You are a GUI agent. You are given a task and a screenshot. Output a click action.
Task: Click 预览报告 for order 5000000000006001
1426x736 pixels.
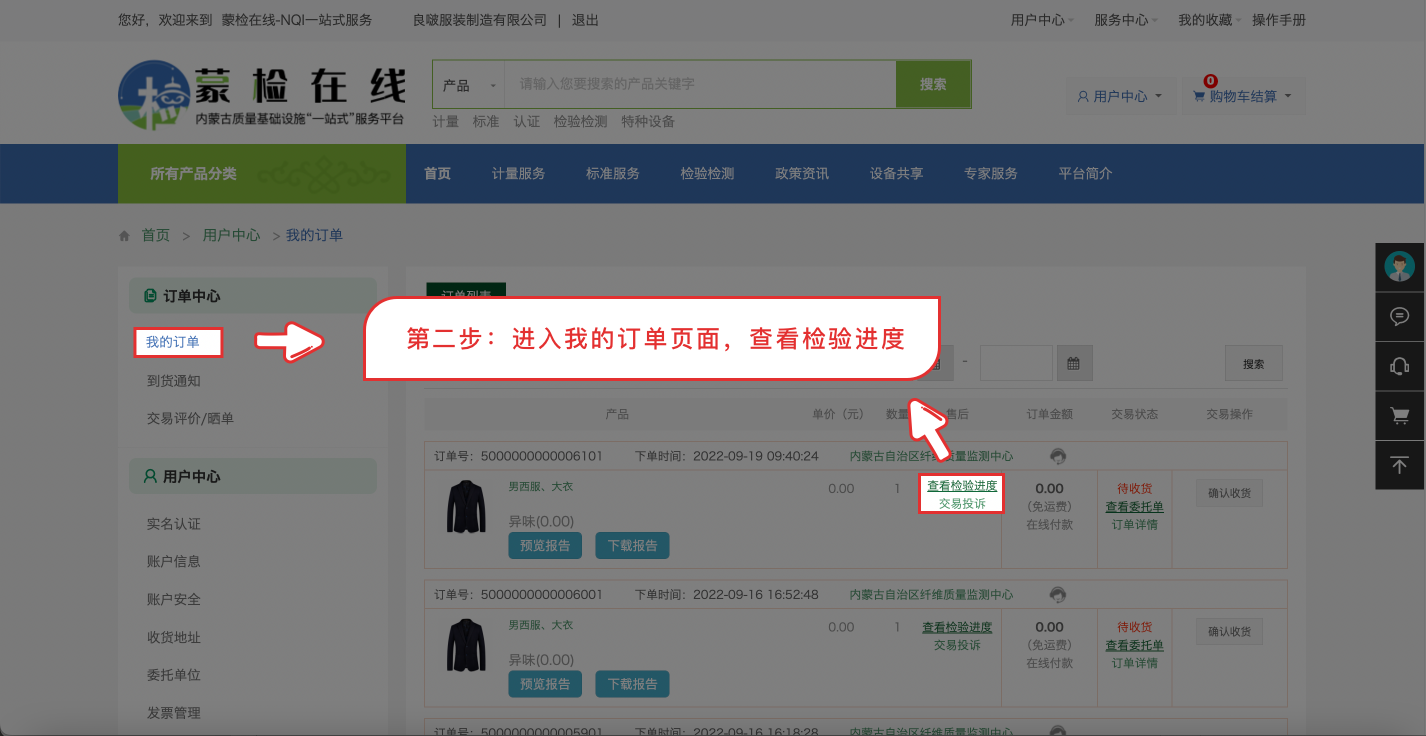[x=545, y=684]
